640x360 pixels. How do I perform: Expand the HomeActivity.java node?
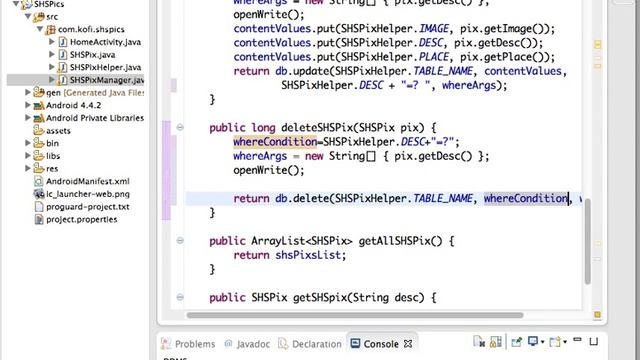tap(52, 42)
